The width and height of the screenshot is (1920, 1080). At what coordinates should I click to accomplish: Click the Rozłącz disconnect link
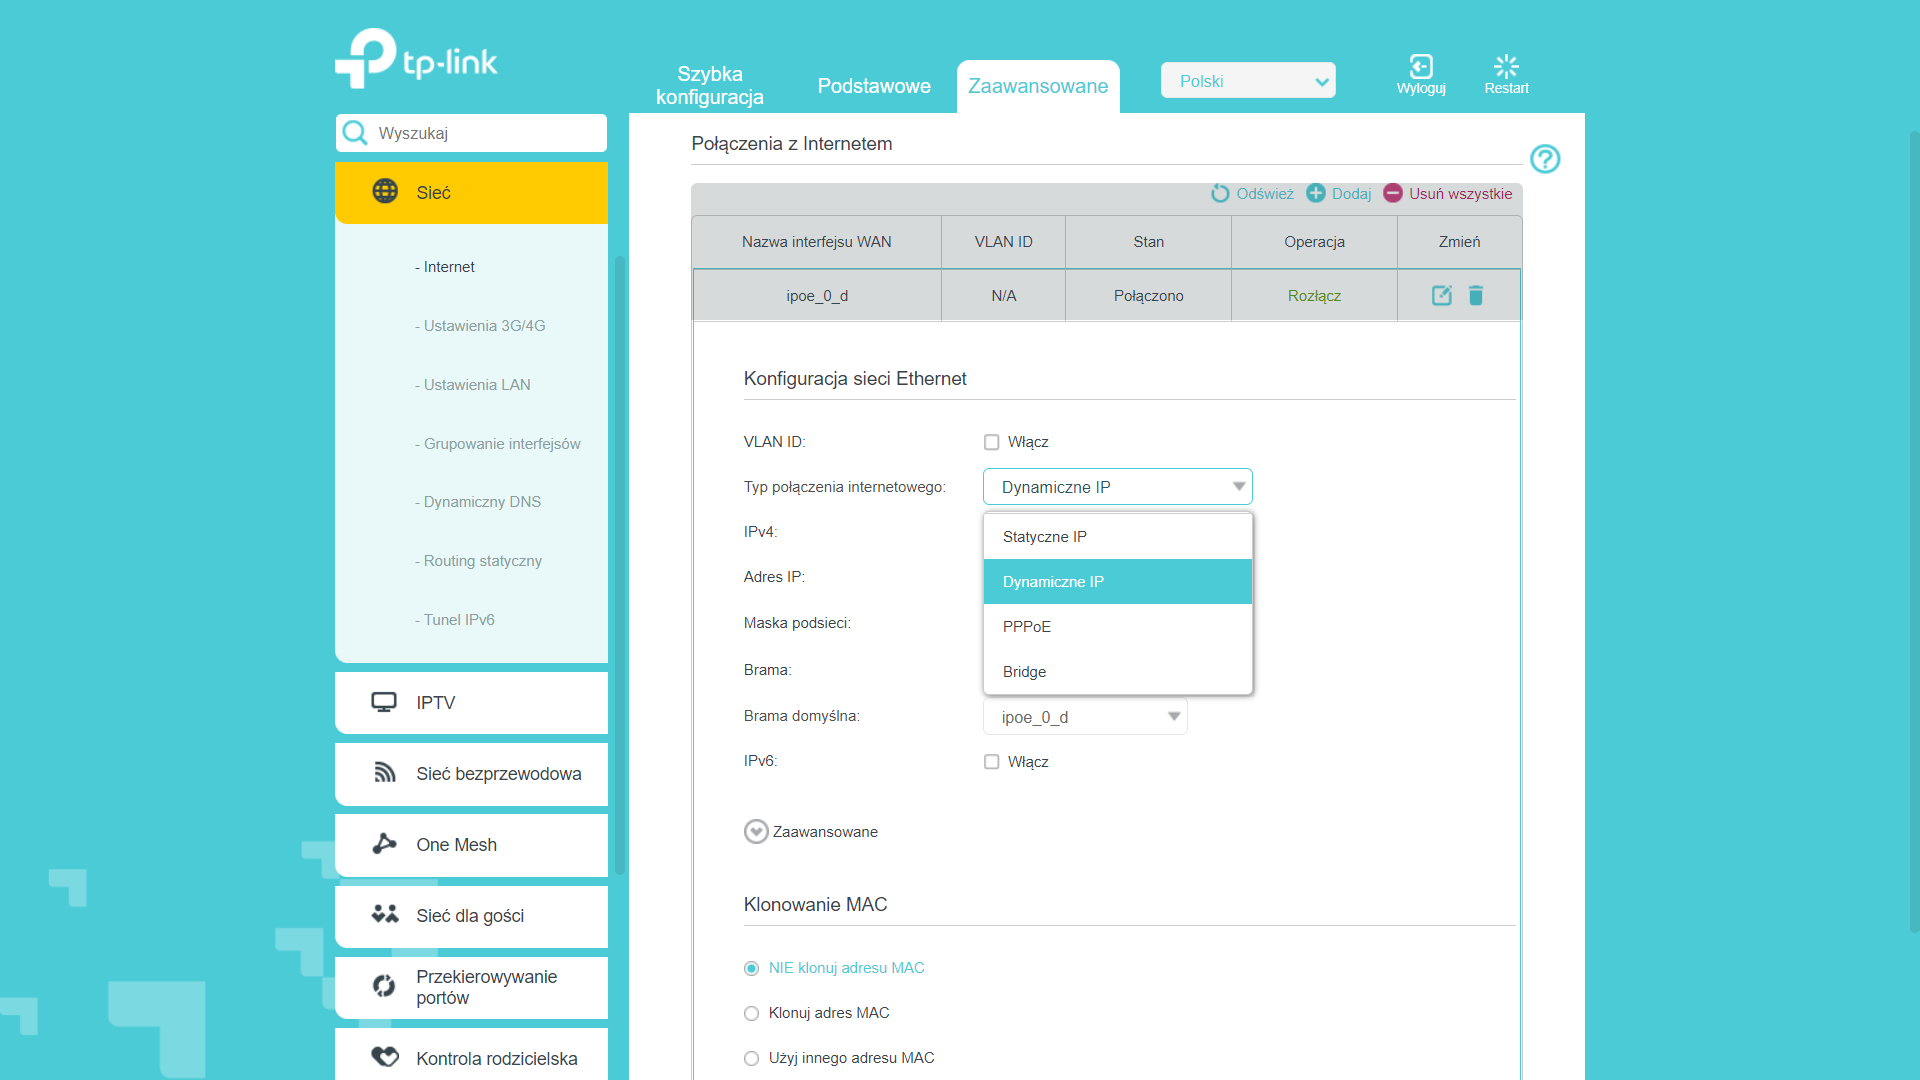1314,296
